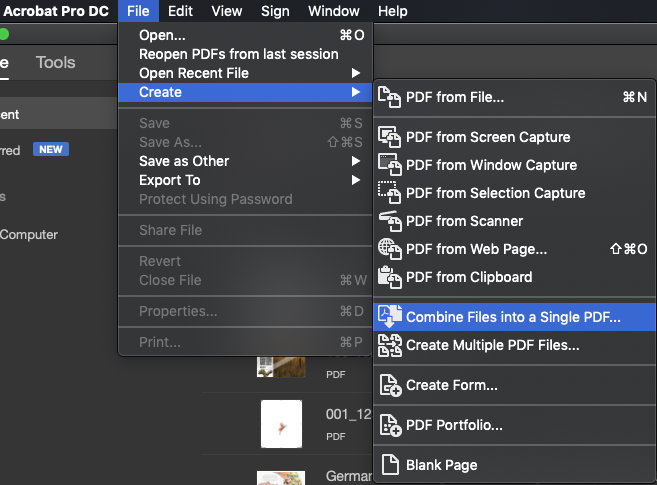
Task: Open the 001_12 PDF thumbnail
Action: point(281,423)
